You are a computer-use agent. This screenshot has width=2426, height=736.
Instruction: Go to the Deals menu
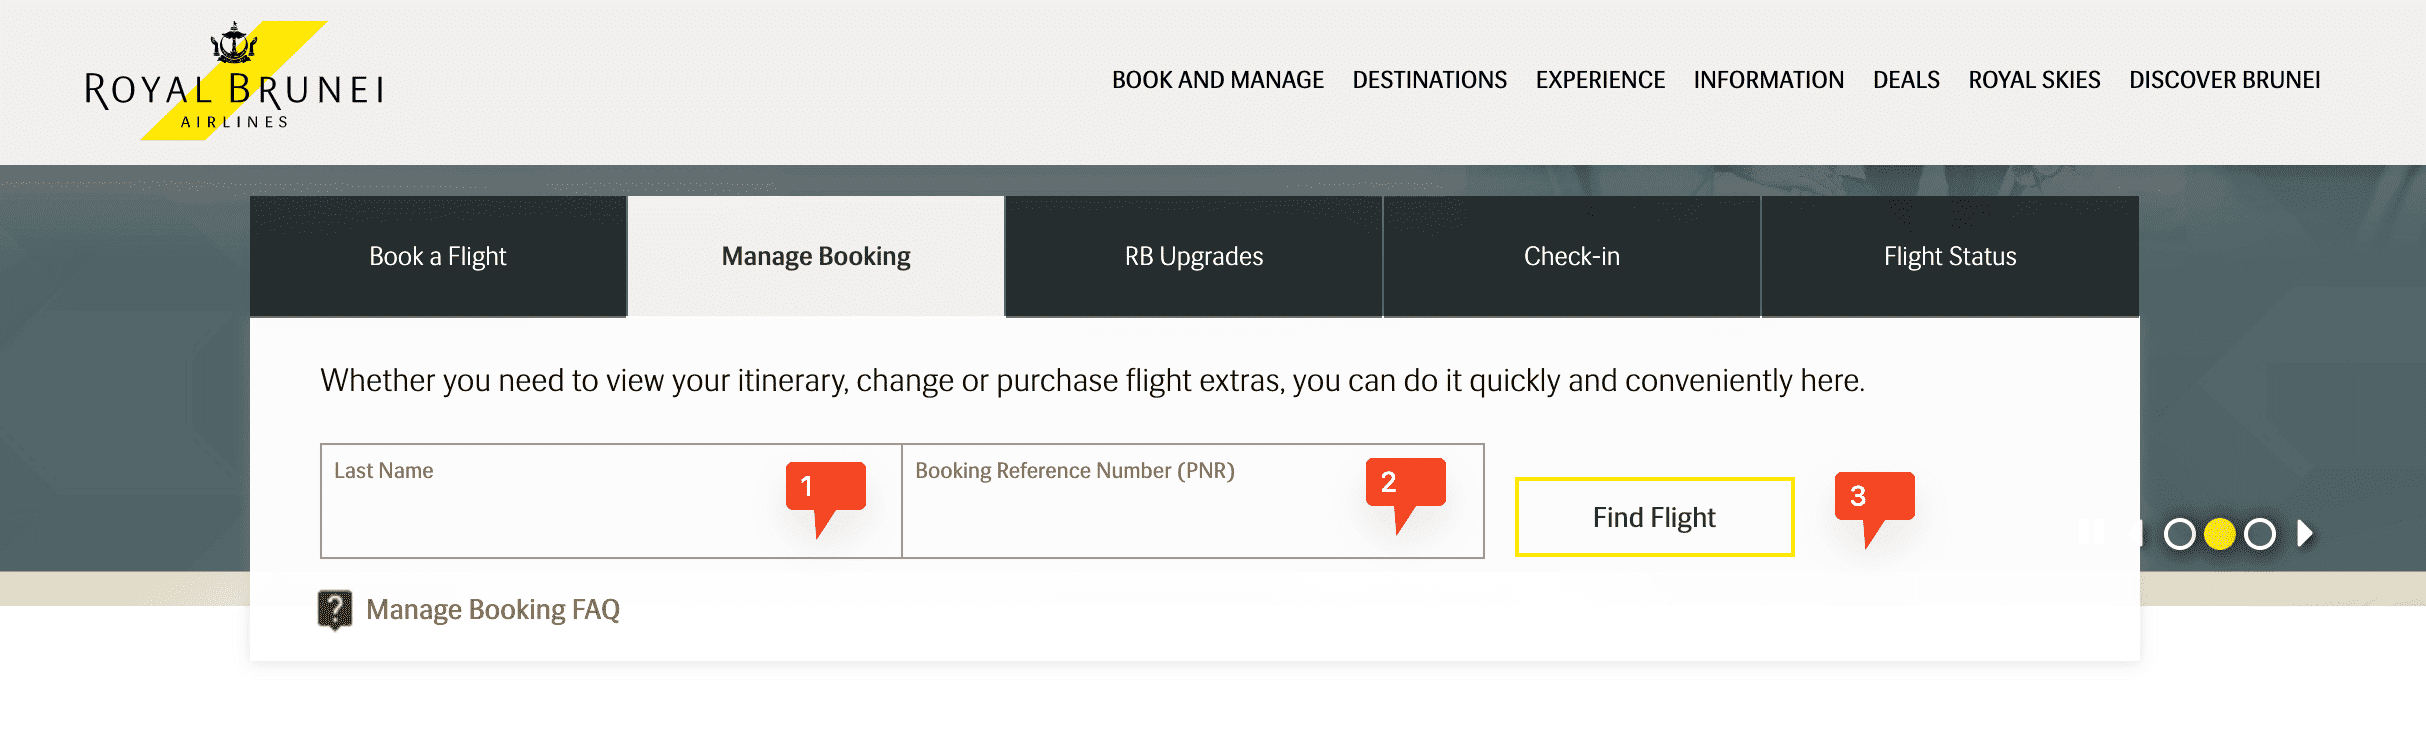pyautogui.click(x=1906, y=80)
